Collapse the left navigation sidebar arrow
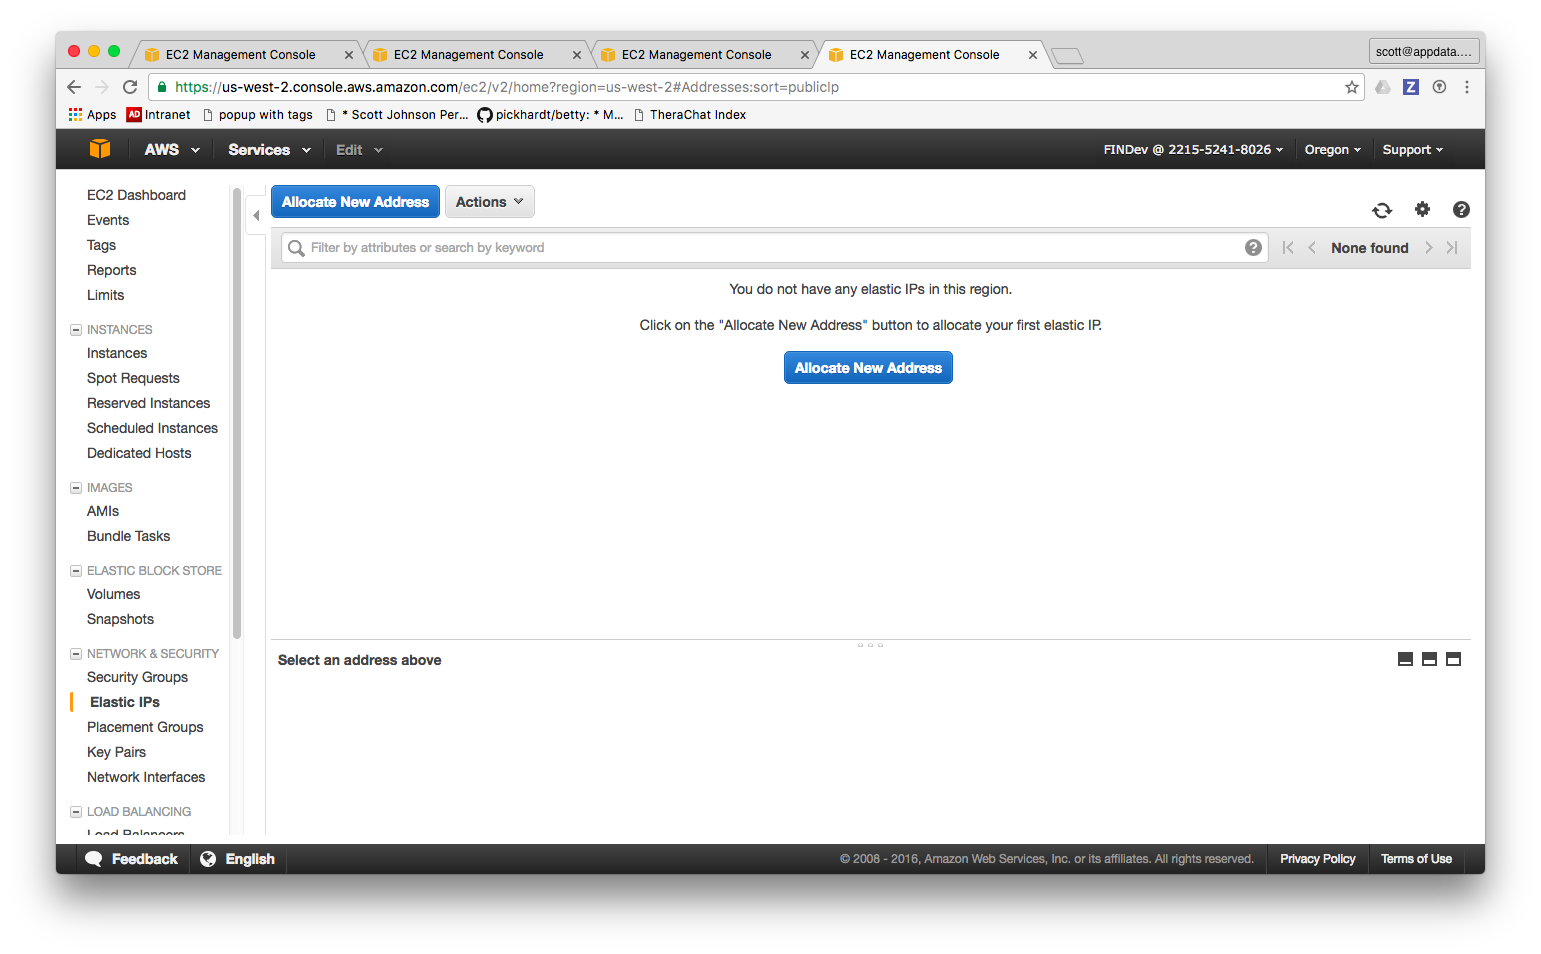Image resolution: width=1541 pixels, height=954 pixels. tap(256, 215)
